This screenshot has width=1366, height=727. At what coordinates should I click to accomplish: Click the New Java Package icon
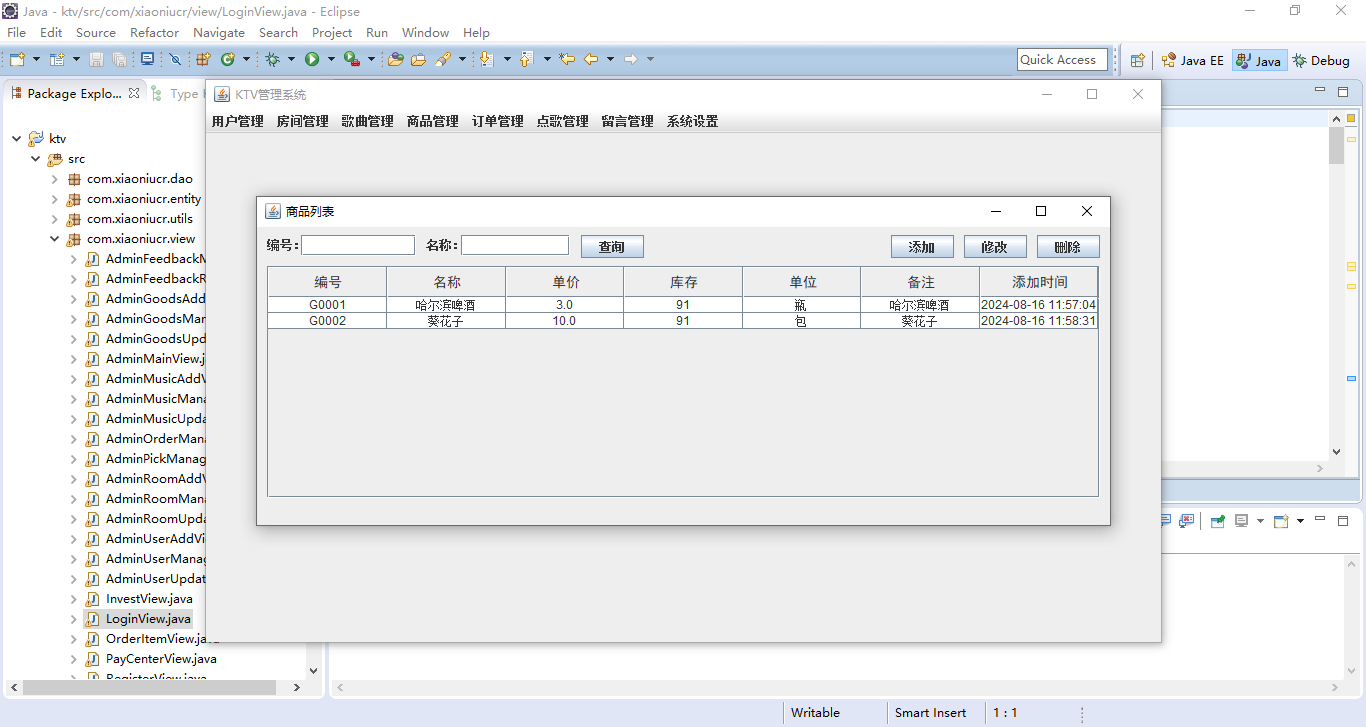tap(203, 60)
